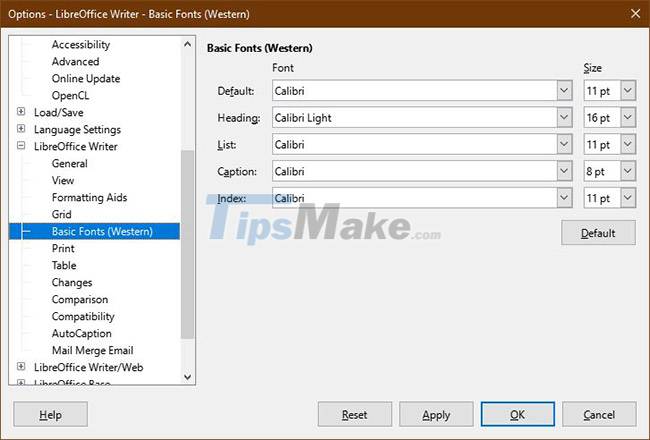Confirm with the OK button
This screenshot has height=440, width=650.
(x=517, y=414)
